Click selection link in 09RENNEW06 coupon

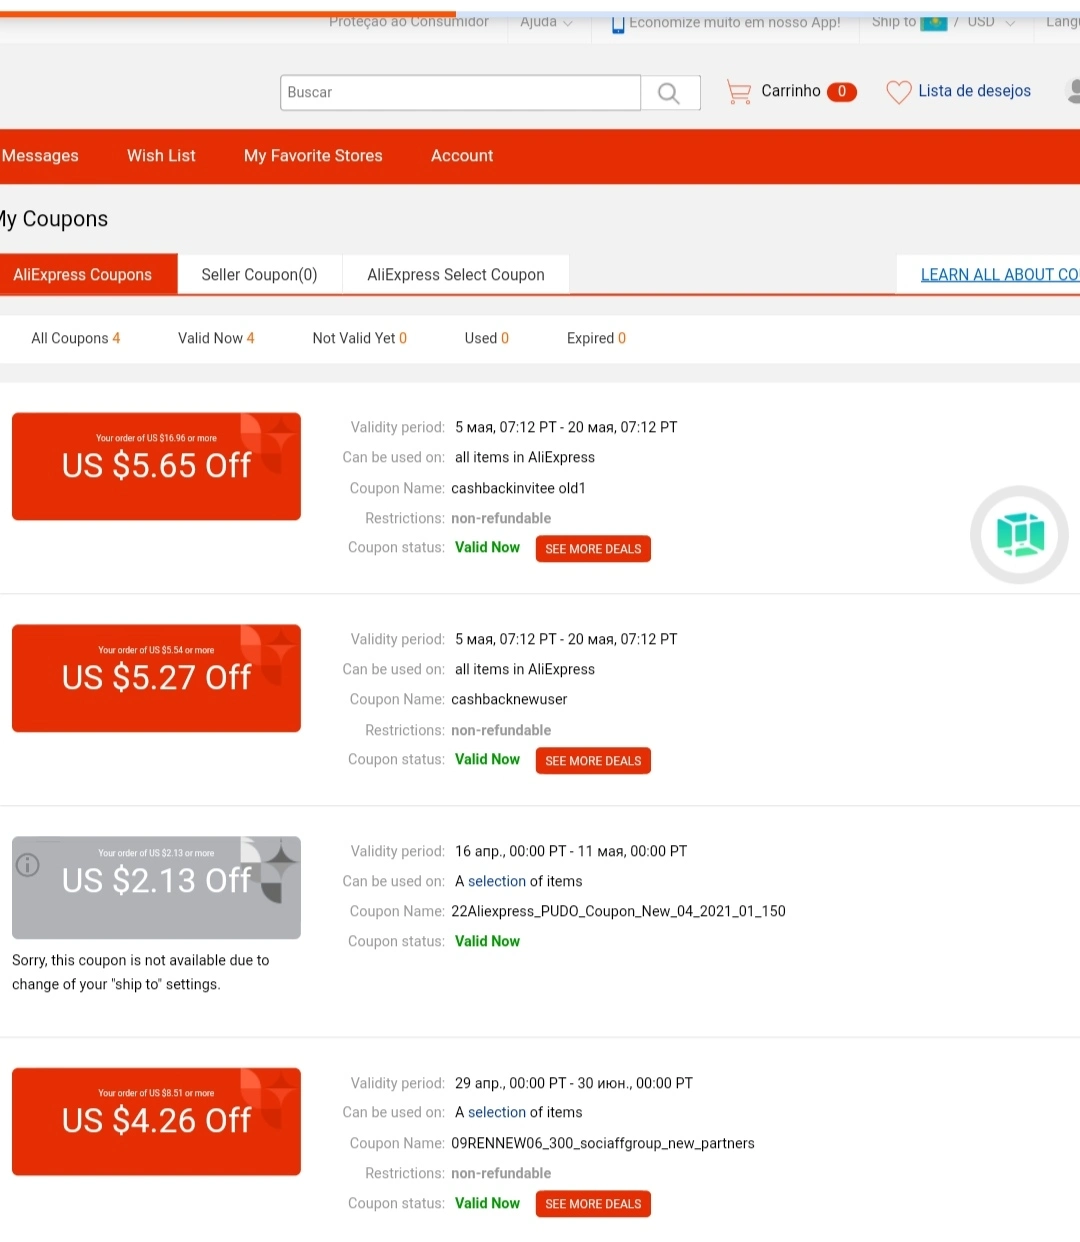[497, 1112]
